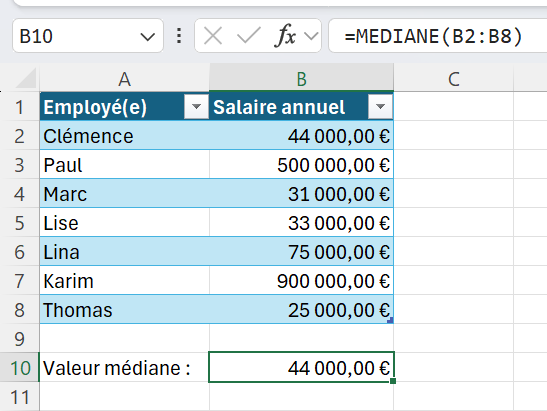Click the Name Box showing B10
The image size is (547, 411).
pyautogui.click(x=88, y=36)
